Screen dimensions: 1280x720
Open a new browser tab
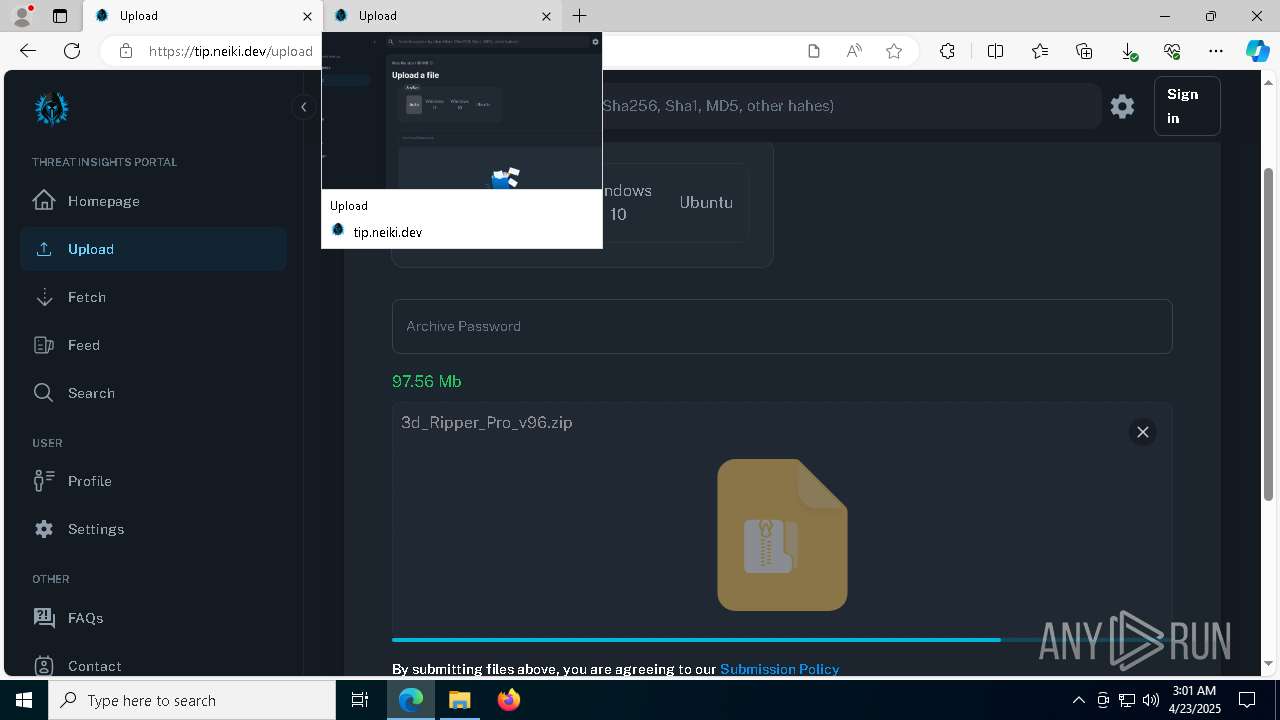click(x=580, y=16)
